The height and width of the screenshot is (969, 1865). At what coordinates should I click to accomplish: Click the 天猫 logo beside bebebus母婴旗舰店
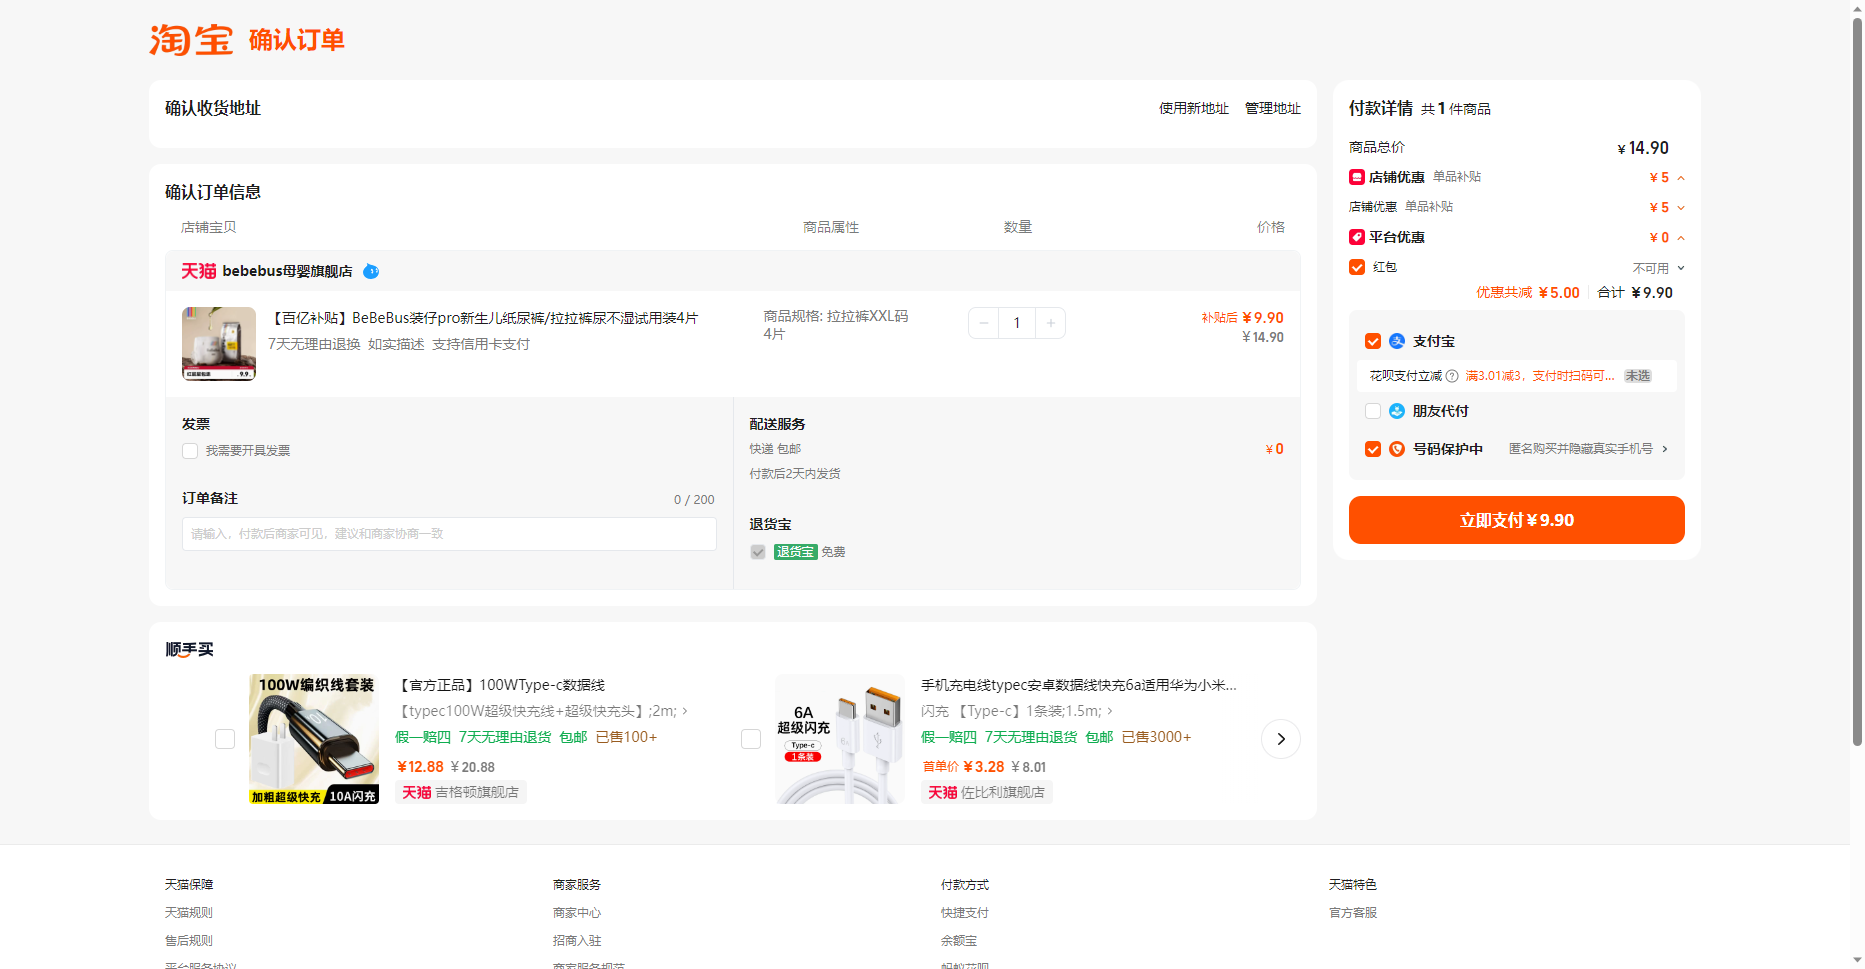[x=198, y=271]
